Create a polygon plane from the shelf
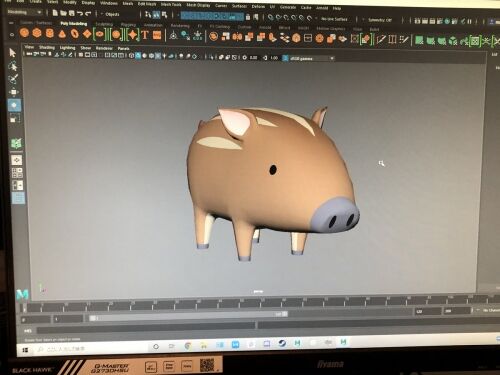 [87, 34]
